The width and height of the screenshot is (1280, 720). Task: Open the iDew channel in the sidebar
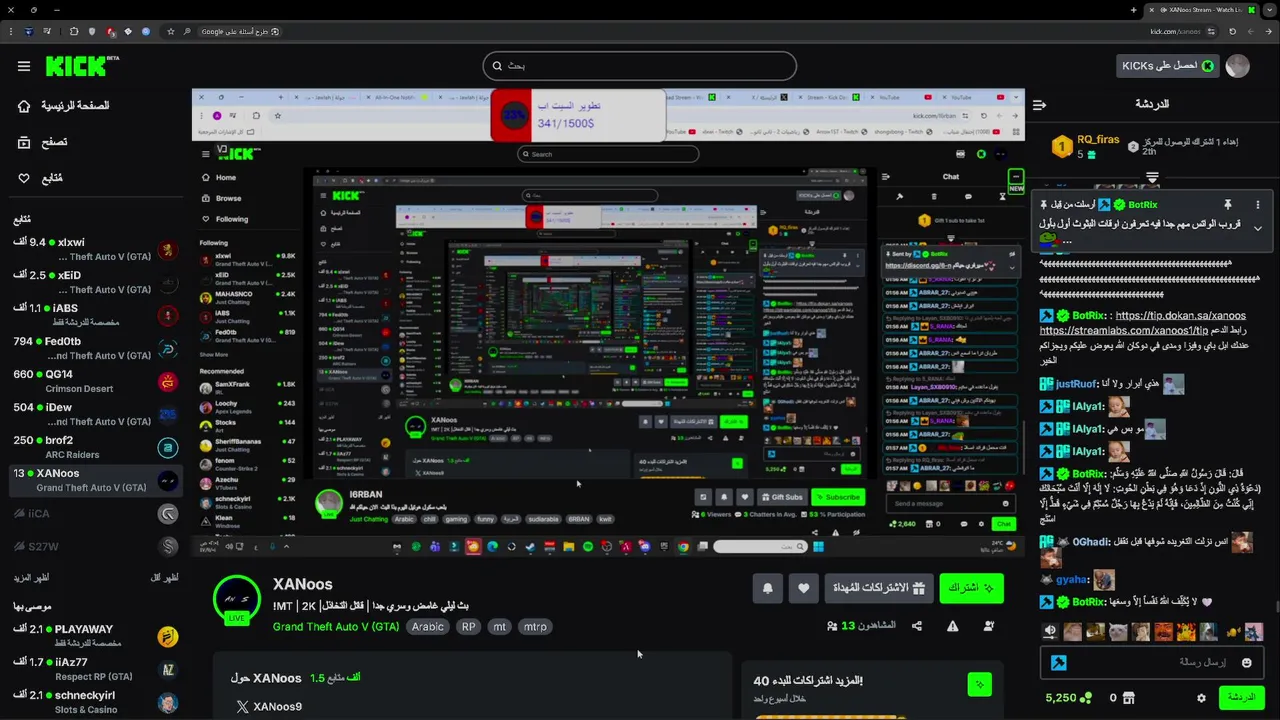click(96, 414)
